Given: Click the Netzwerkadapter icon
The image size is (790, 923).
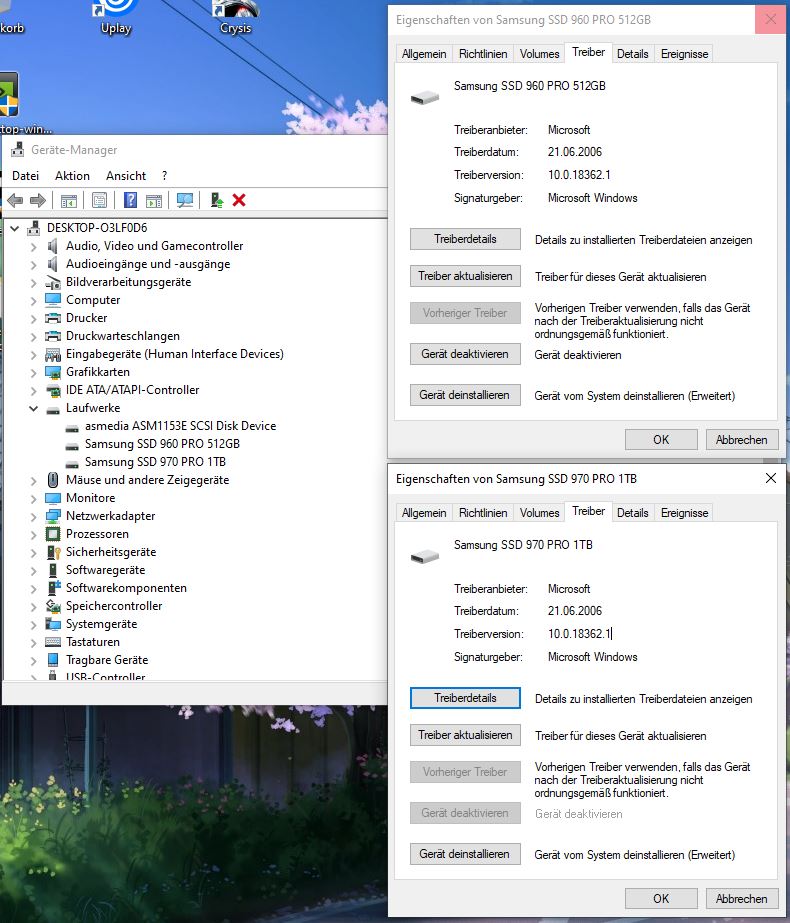Looking at the screenshot, I should (x=53, y=516).
